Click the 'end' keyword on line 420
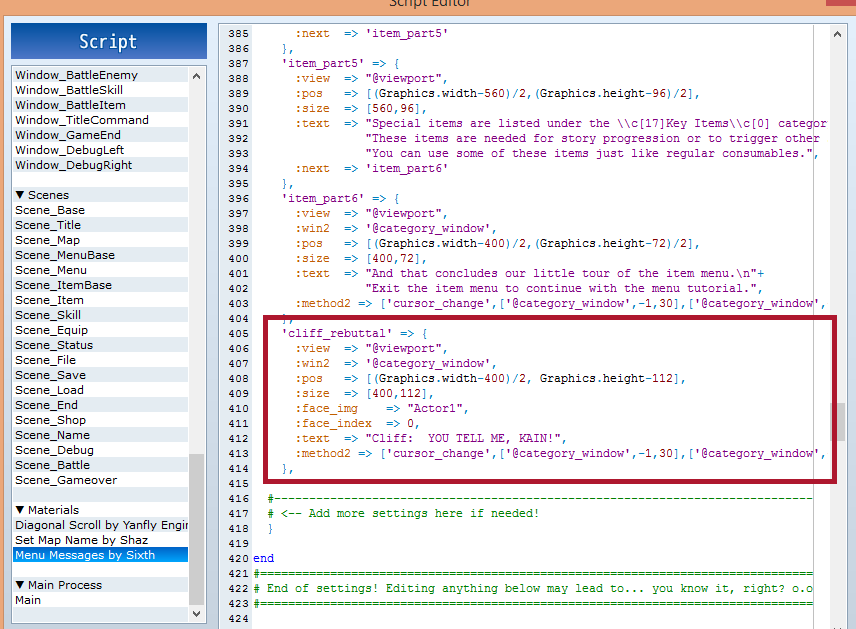 [x=264, y=559]
